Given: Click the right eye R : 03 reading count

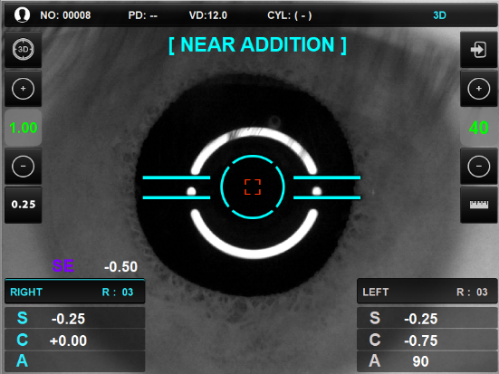Looking at the screenshot, I should (117, 292).
